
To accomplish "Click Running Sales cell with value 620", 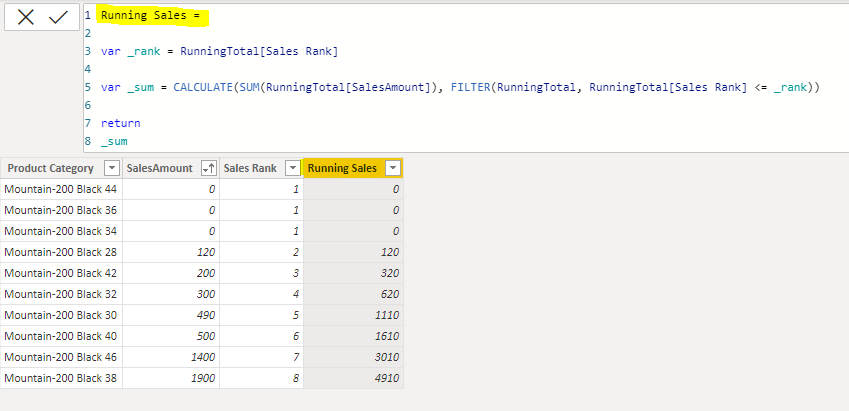I will 354,294.
